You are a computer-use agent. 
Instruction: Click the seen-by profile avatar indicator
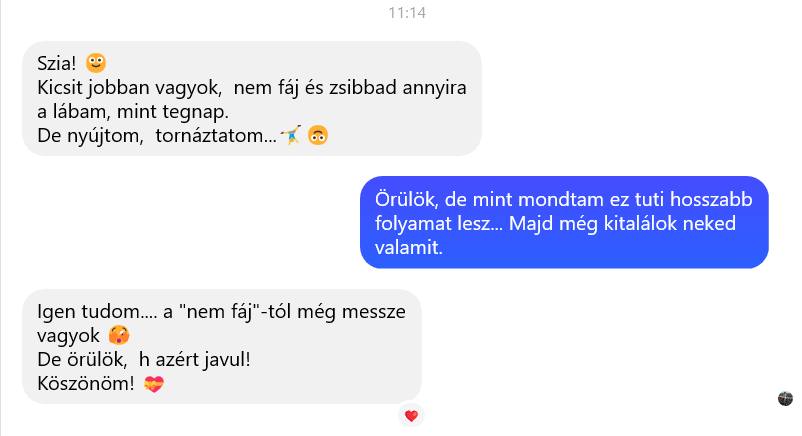click(785, 398)
